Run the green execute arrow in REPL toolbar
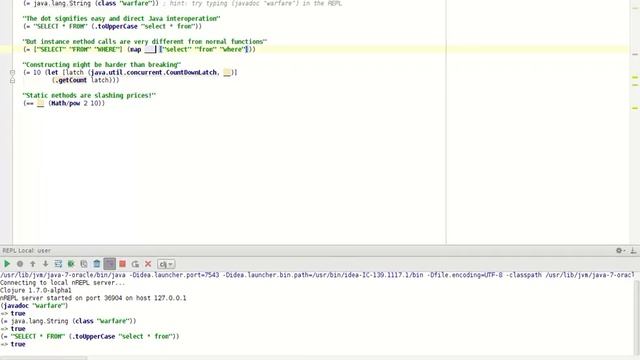 click(x=7, y=264)
